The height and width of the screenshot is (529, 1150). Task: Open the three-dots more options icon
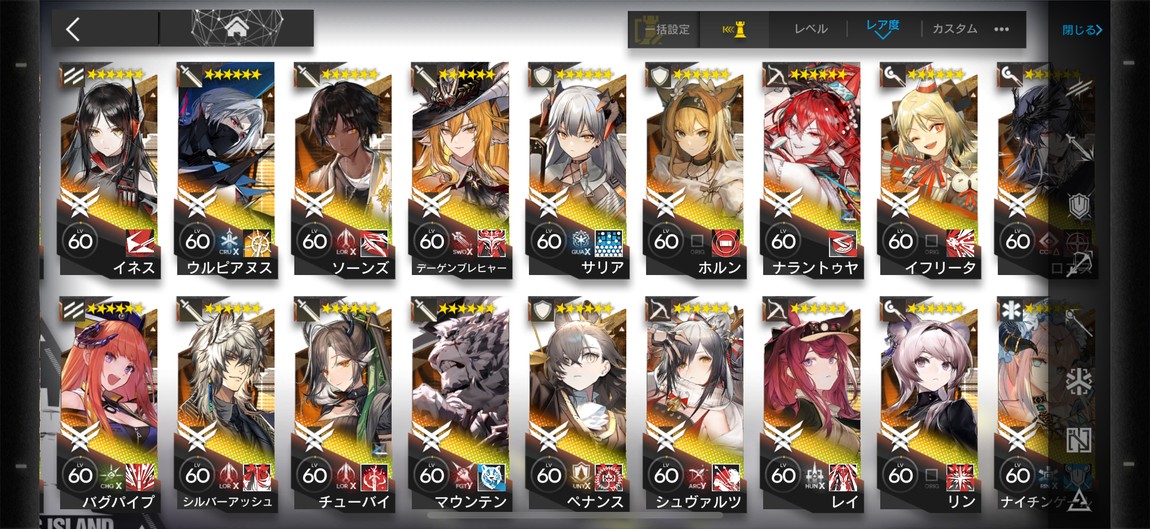pos(1001,29)
